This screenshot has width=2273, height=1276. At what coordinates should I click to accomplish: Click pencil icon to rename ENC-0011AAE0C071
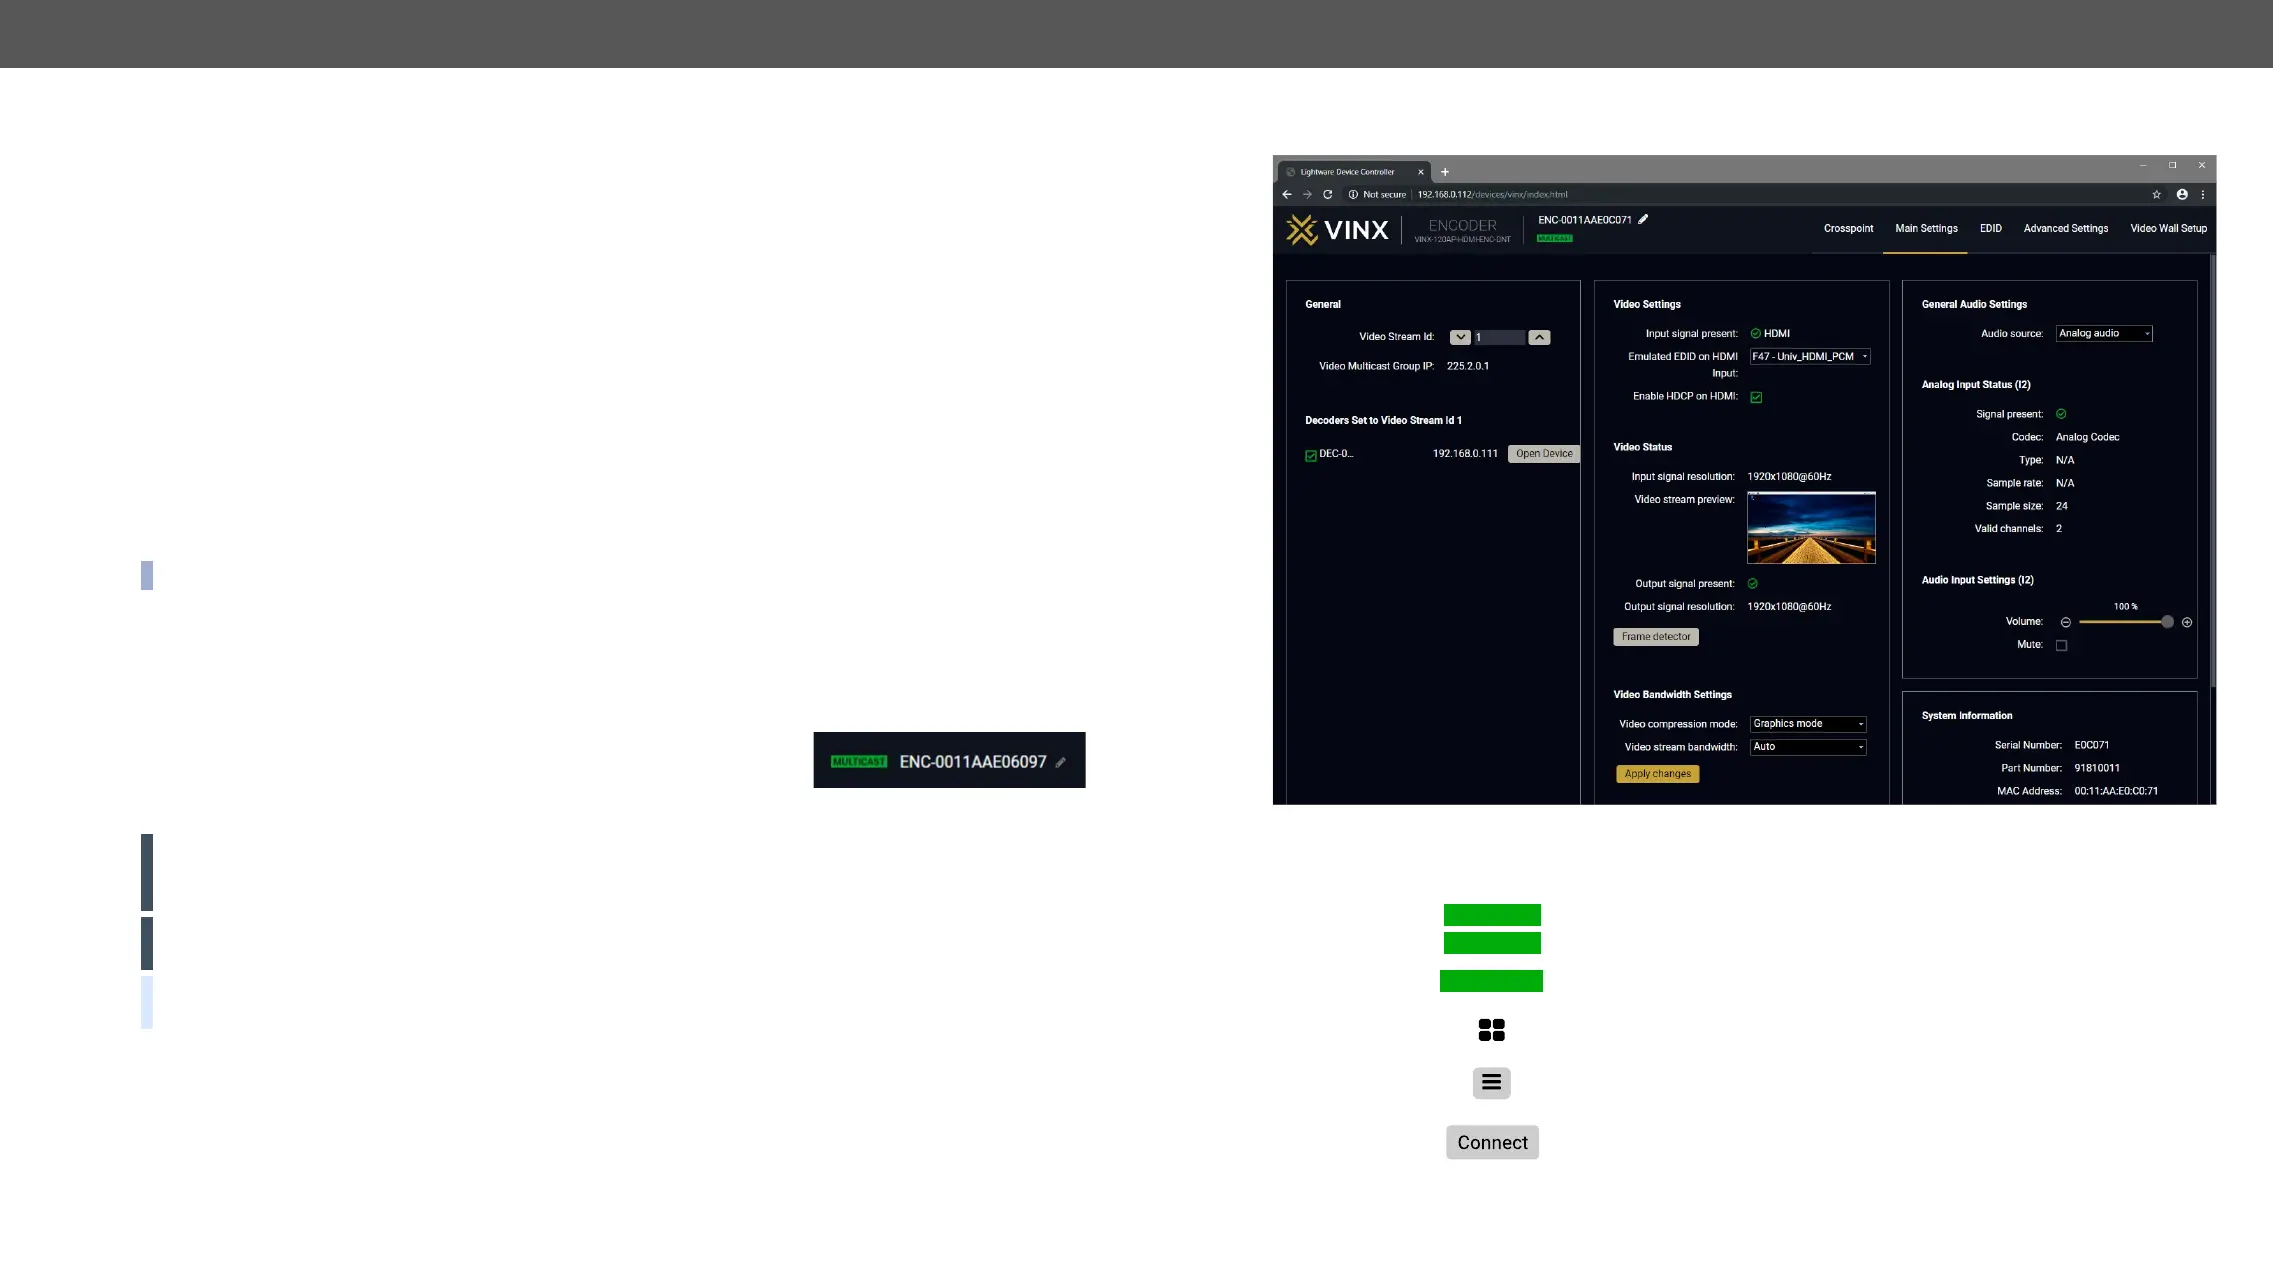click(1643, 219)
